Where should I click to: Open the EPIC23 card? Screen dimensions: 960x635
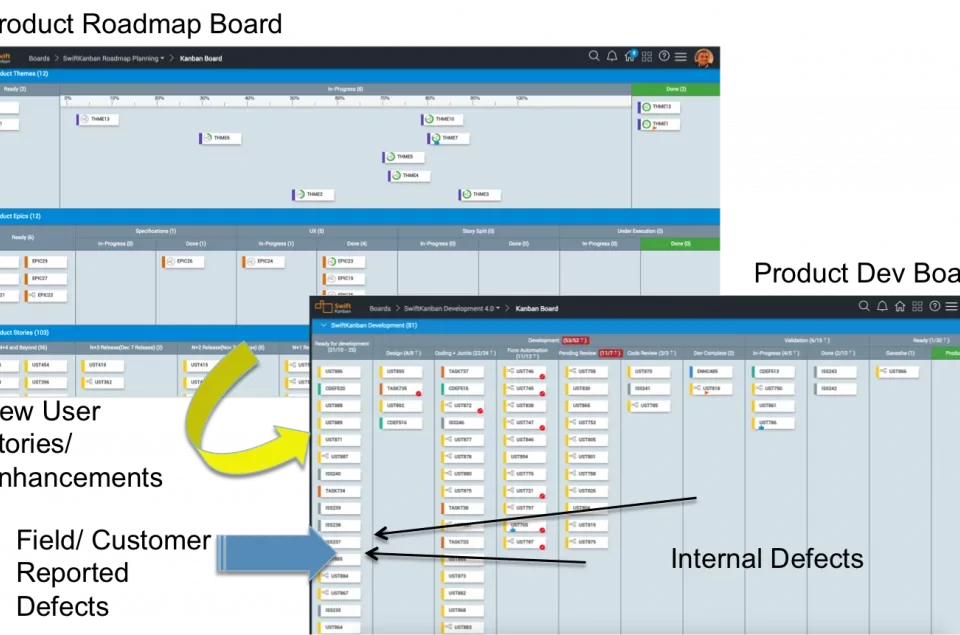tap(344, 261)
